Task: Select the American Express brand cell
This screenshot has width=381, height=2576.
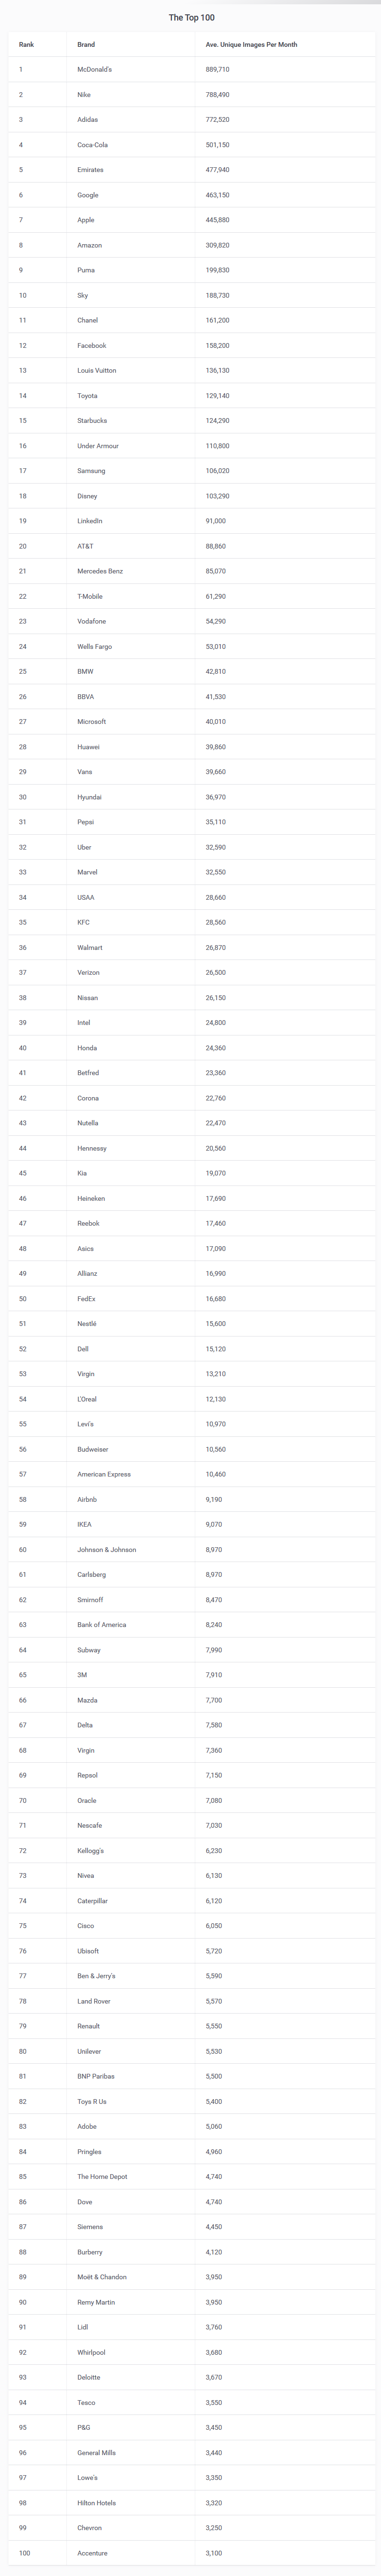Action: 104,1474
